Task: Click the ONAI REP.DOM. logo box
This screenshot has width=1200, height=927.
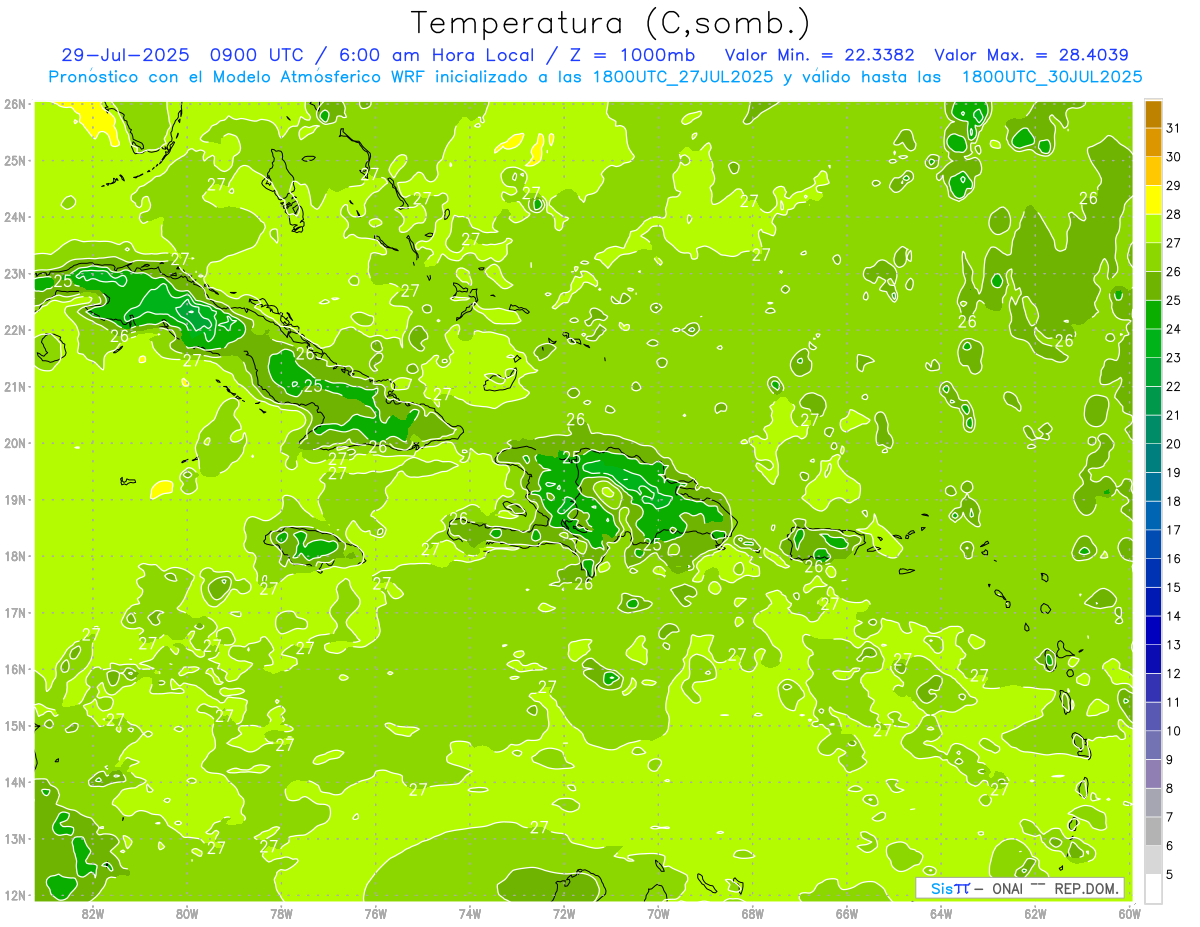Action: pyautogui.click(x=1020, y=888)
